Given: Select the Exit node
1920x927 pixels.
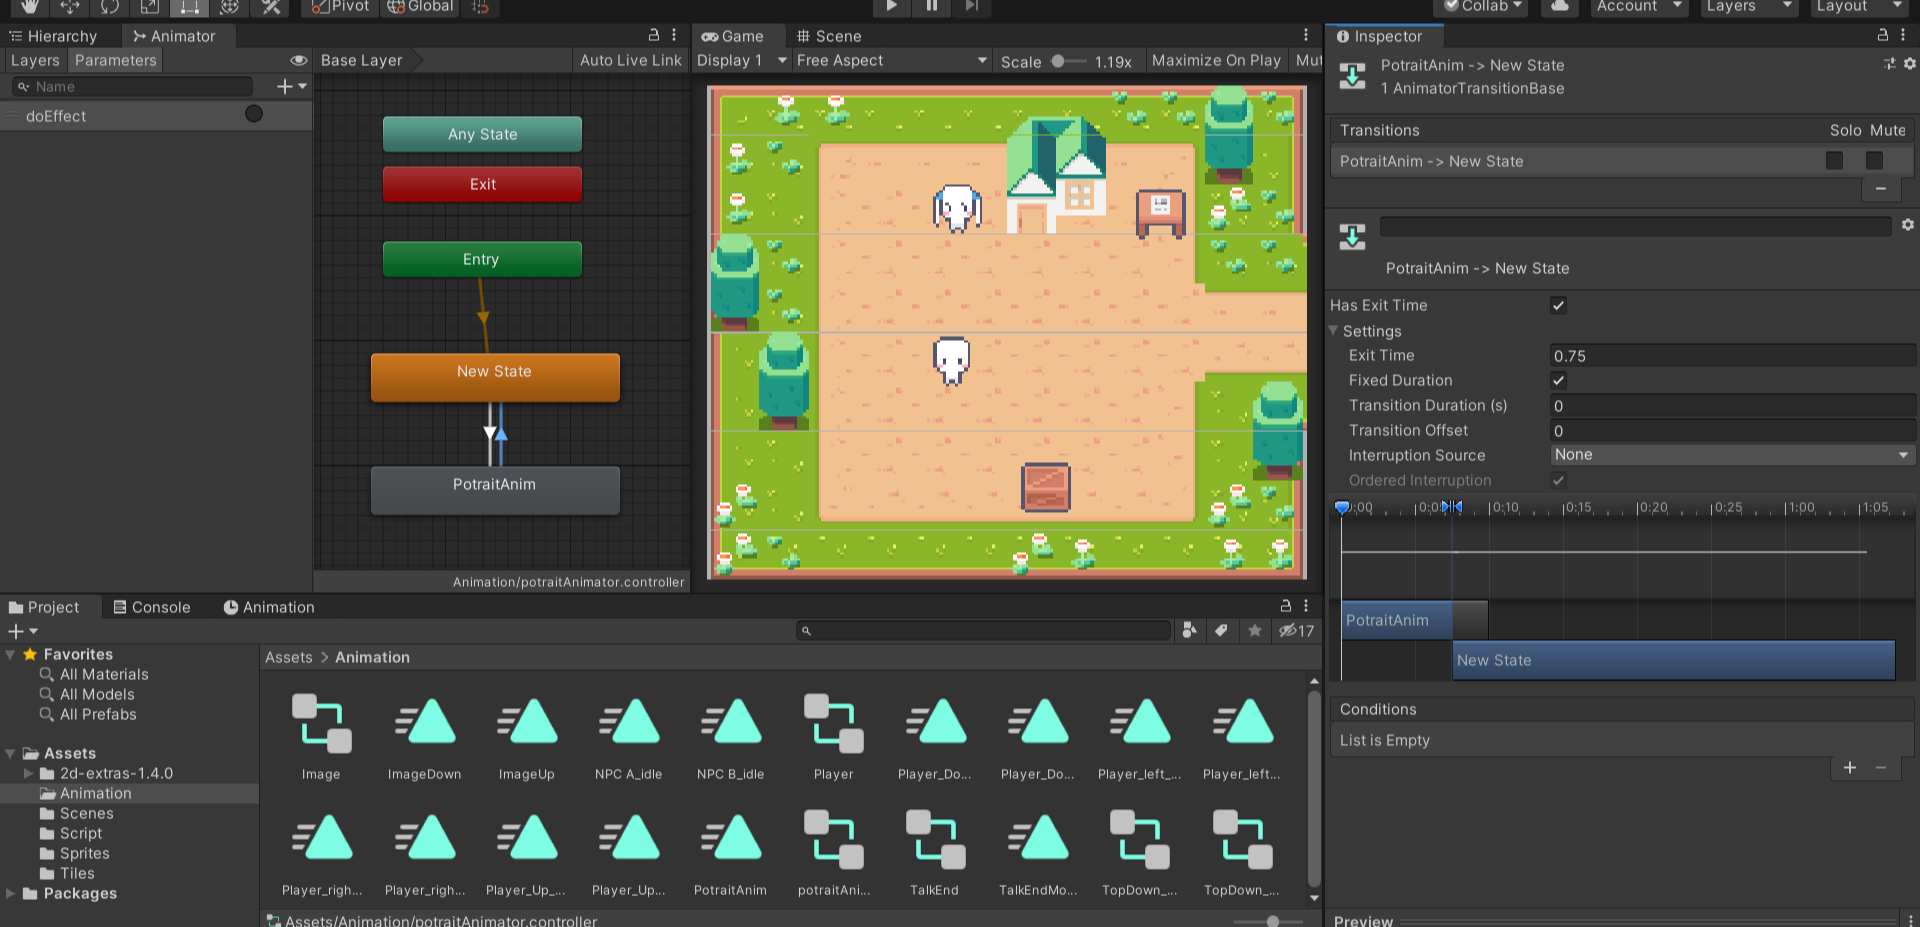Looking at the screenshot, I should [x=482, y=184].
